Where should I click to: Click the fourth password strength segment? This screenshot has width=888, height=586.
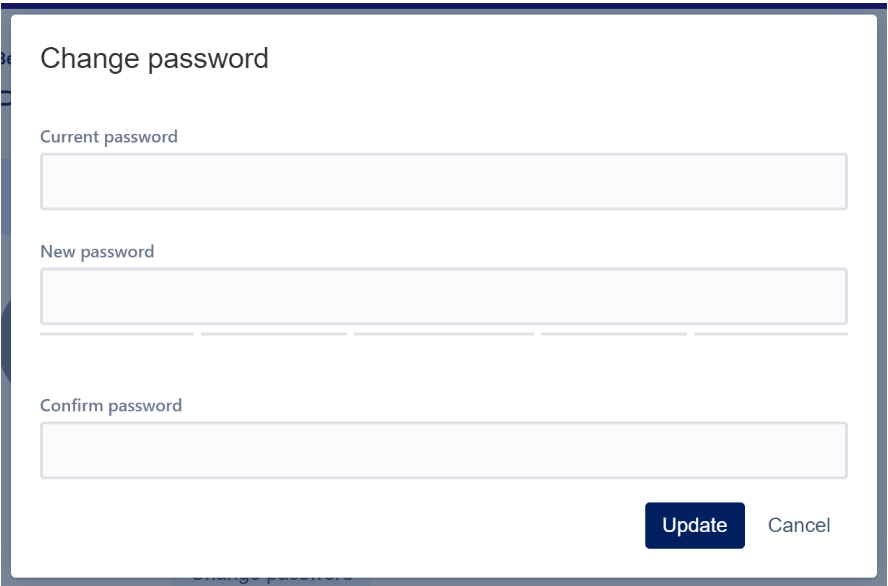(613, 334)
